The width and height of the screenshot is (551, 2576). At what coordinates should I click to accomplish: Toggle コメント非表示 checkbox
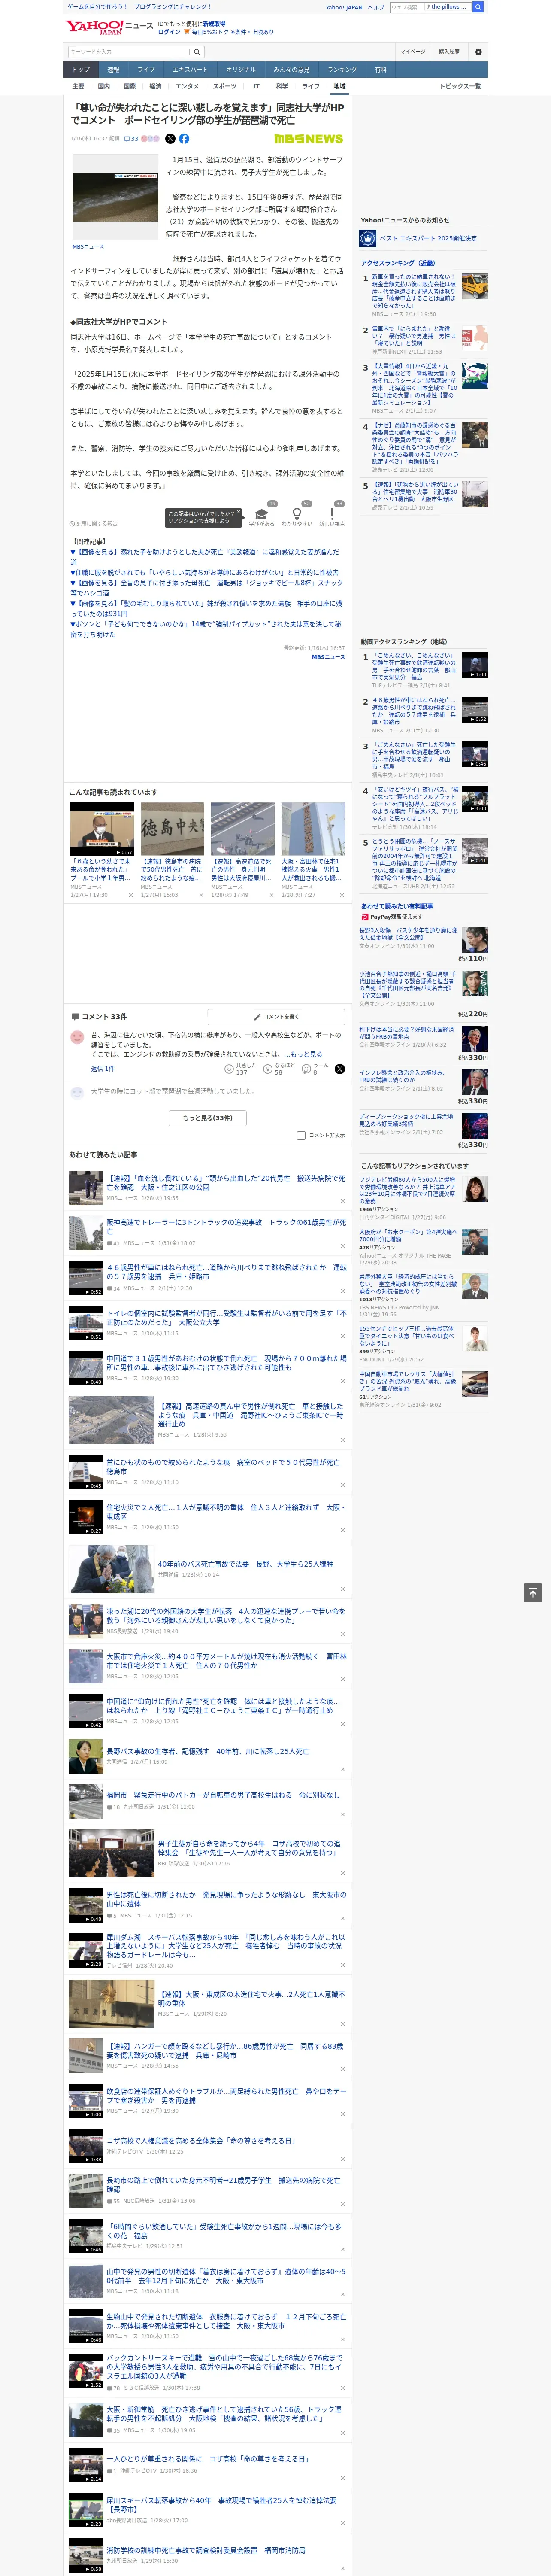point(301,1135)
